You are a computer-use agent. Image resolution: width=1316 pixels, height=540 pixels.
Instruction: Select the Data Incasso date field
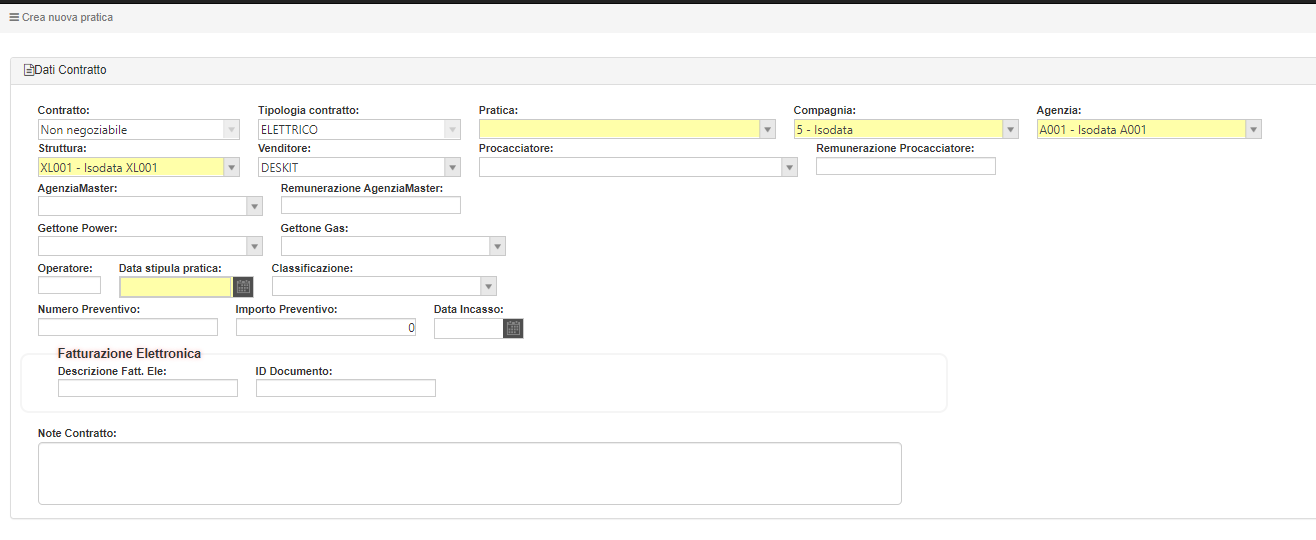coord(469,328)
